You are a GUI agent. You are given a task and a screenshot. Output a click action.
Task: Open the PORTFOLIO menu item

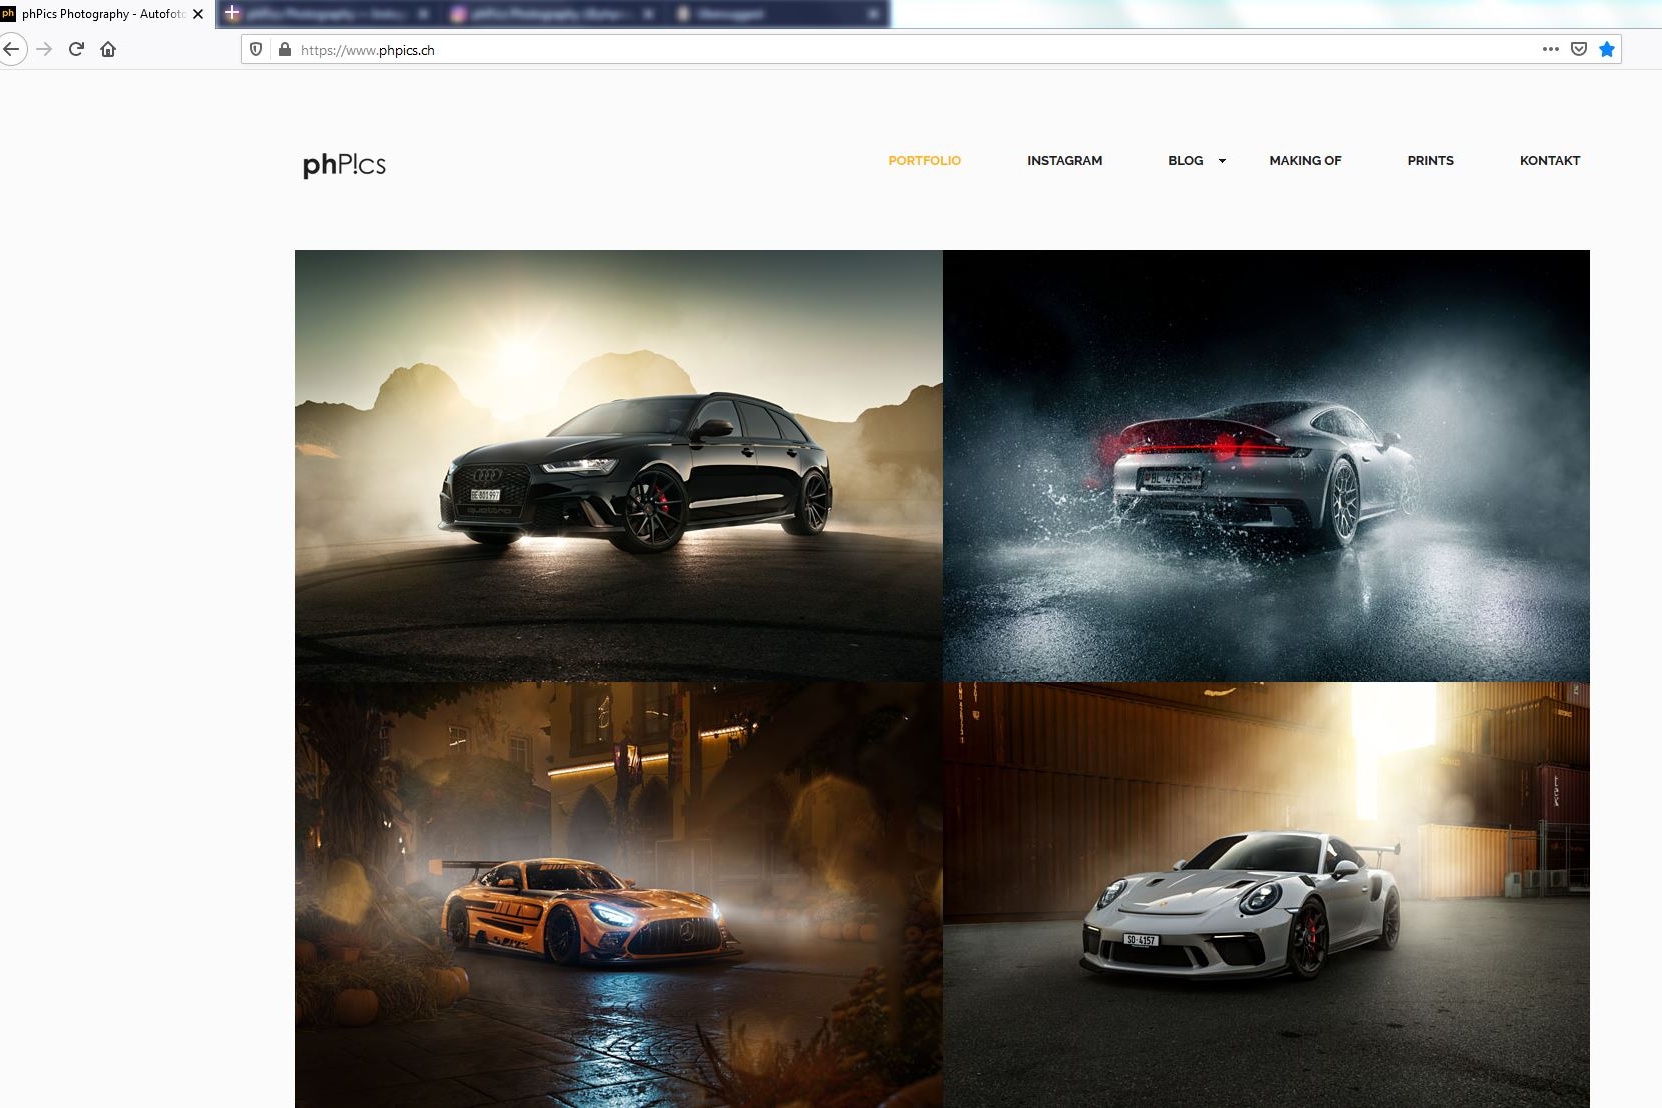[924, 160]
